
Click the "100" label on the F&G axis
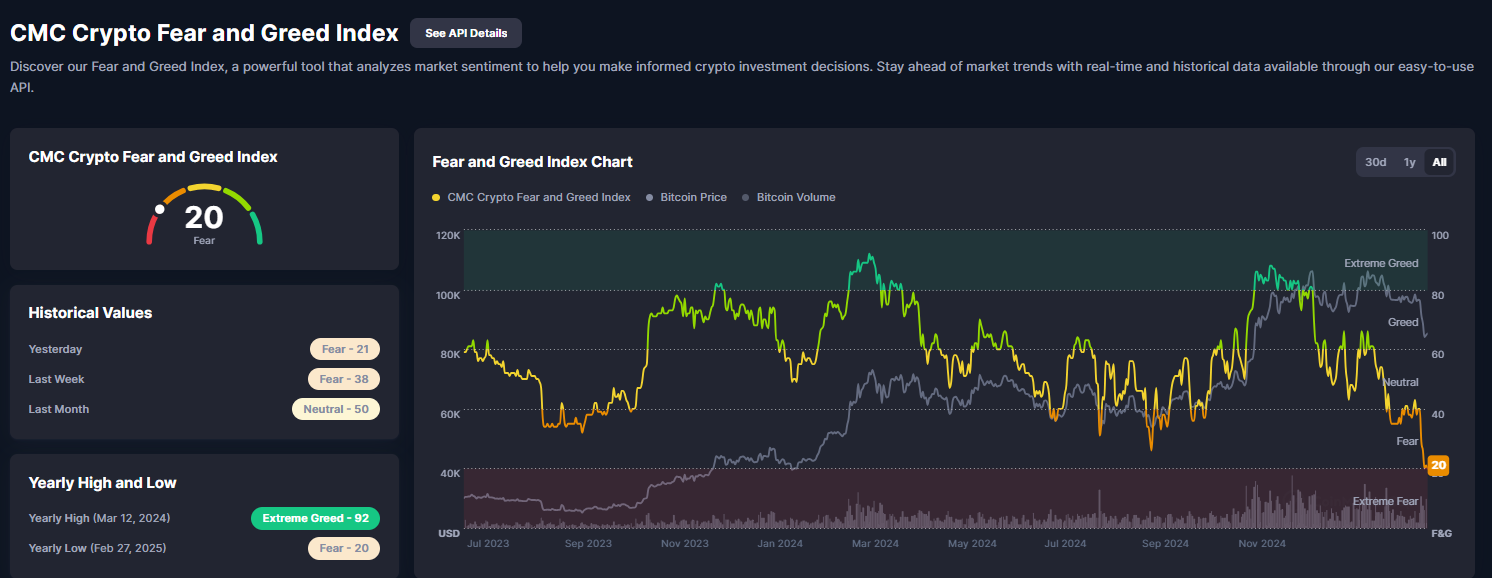point(1440,235)
